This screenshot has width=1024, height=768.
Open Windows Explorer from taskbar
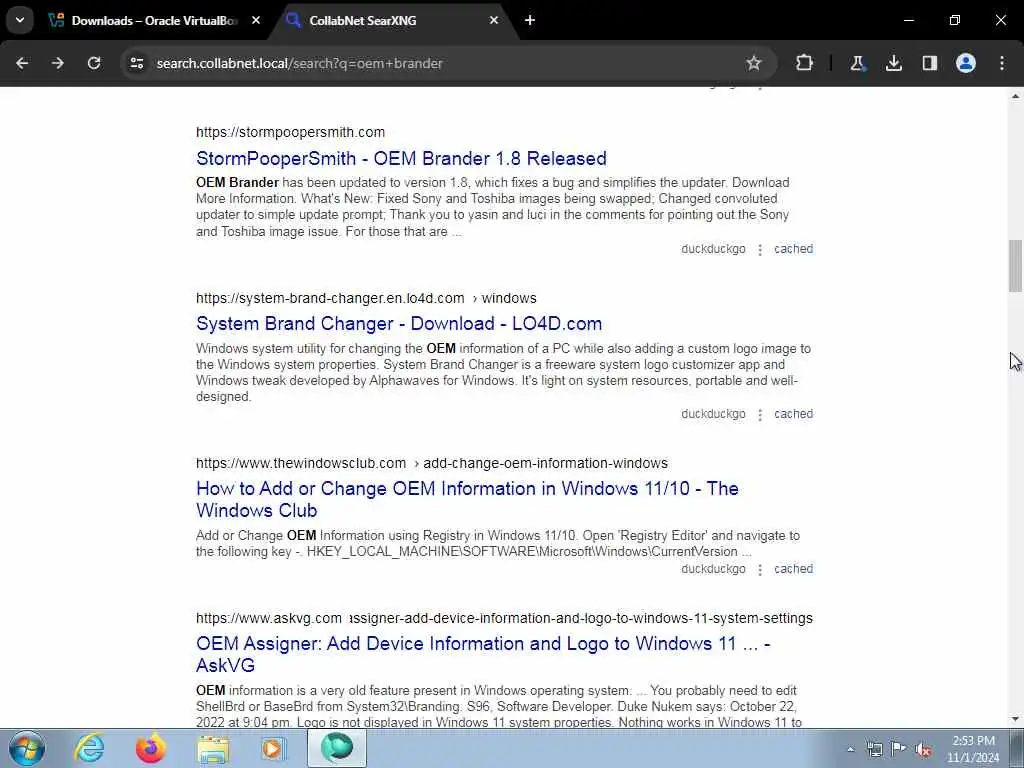(213, 748)
